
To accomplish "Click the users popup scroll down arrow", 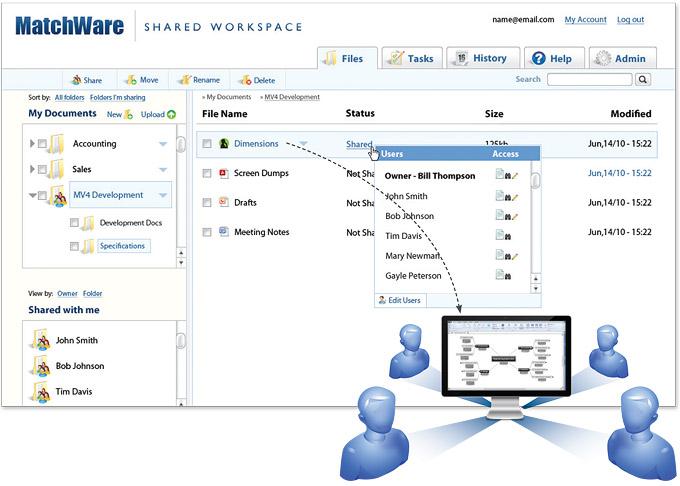I will (536, 288).
